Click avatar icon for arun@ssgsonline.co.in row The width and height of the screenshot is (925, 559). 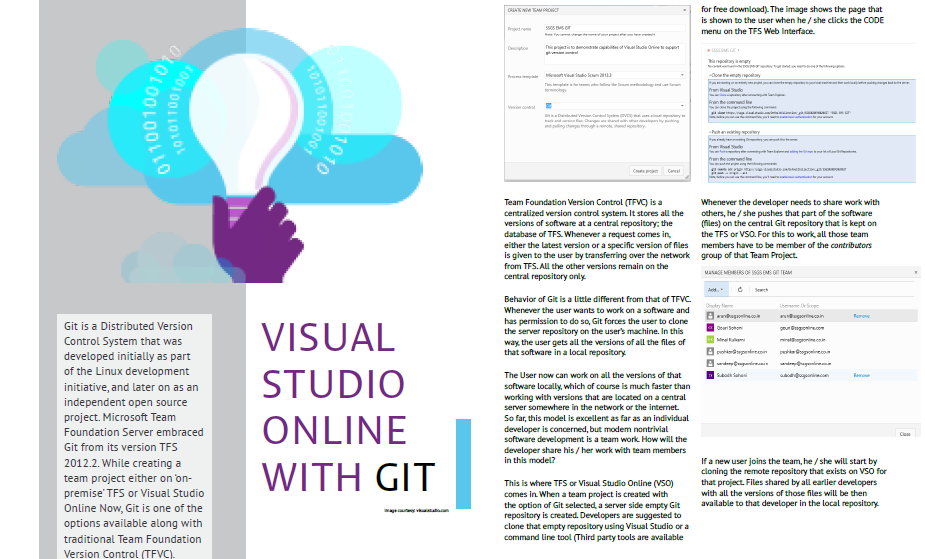point(710,316)
